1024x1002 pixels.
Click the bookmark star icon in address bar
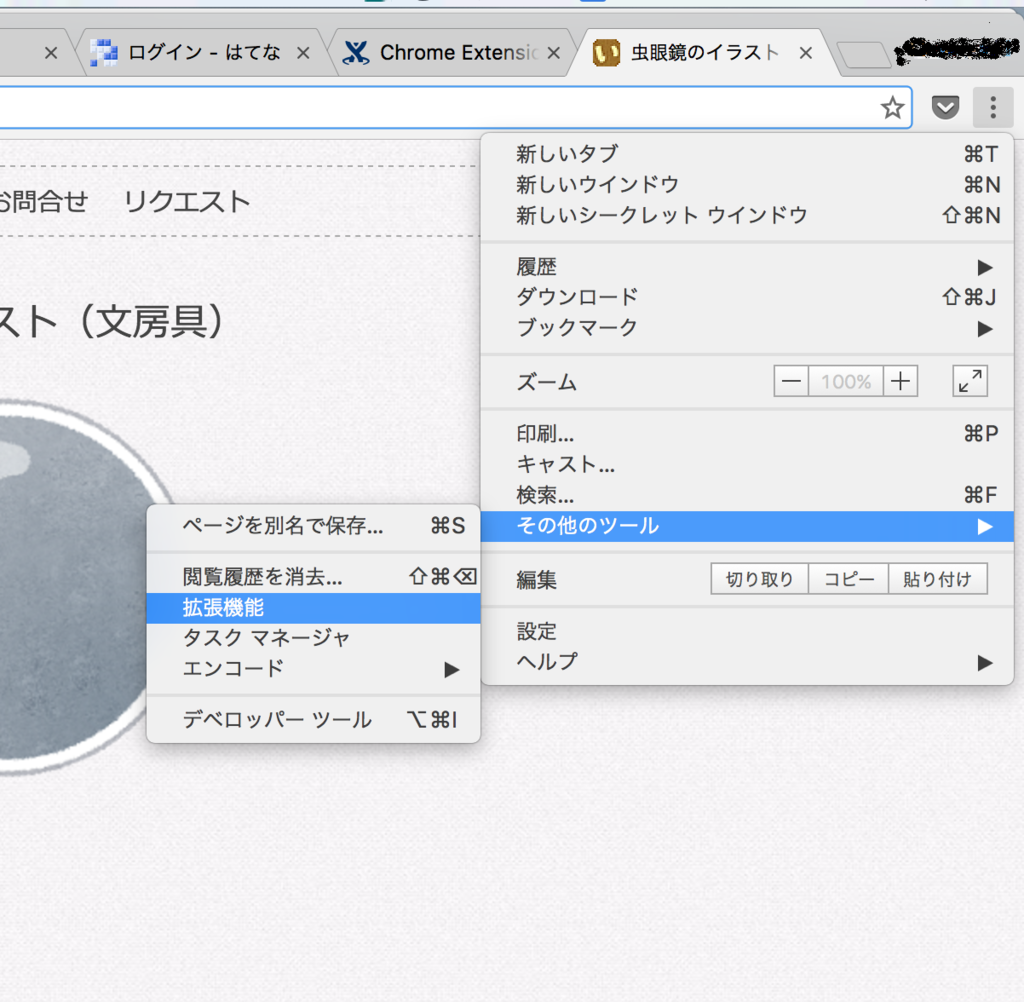pos(892,107)
